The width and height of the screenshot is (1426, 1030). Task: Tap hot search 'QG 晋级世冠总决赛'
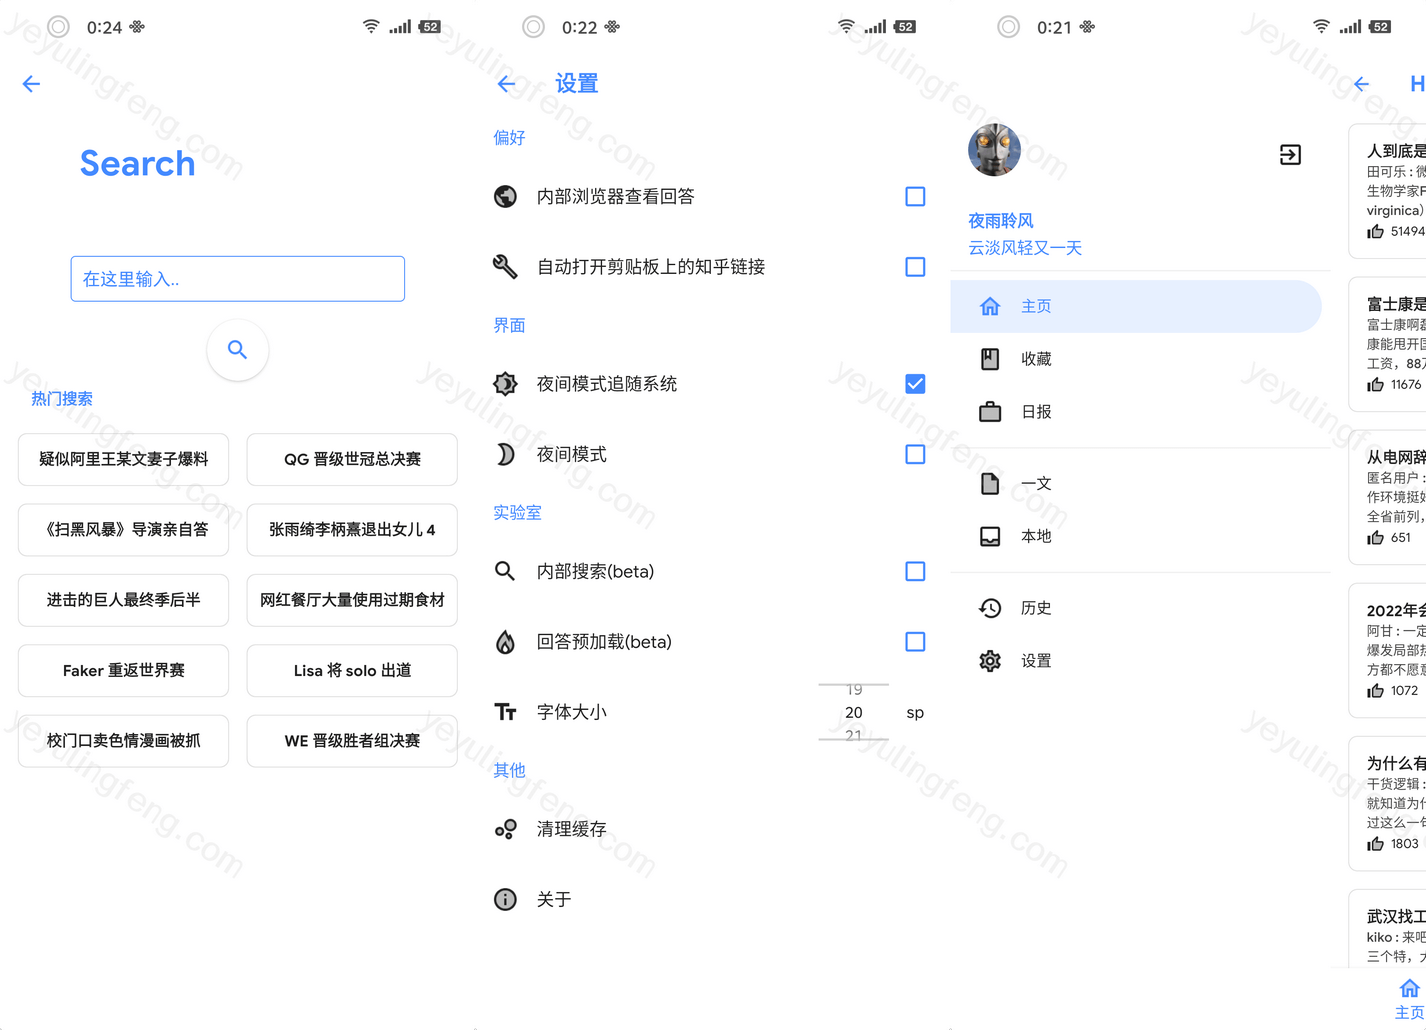pyautogui.click(x=352, y=459)
